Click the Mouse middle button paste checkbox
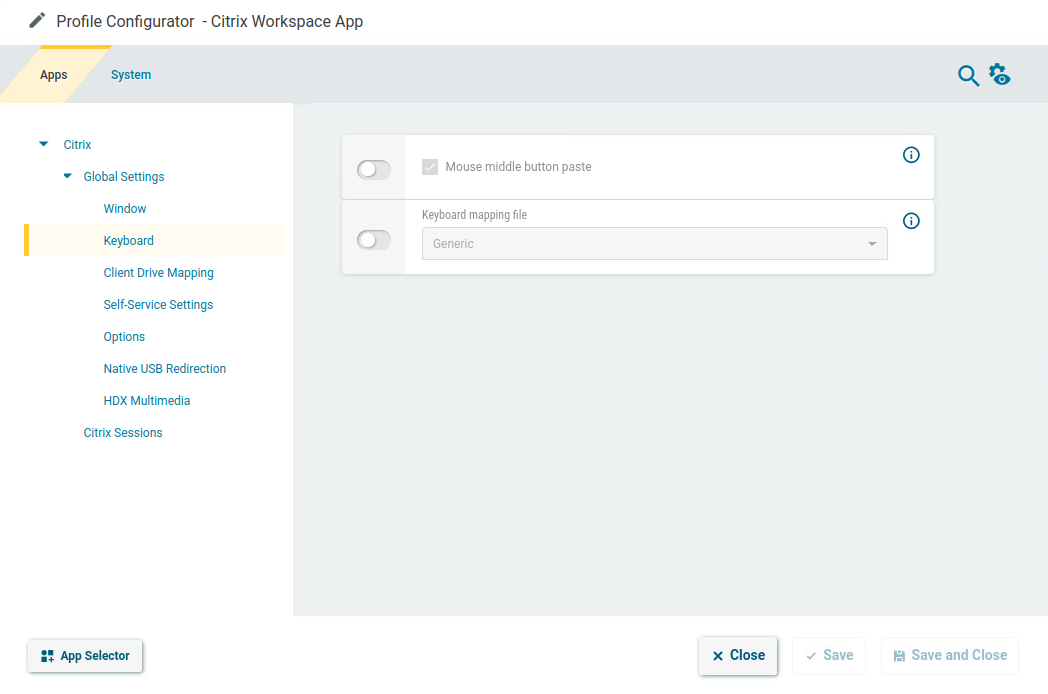Viewport: 1048px width, 694px height. point(430,167)
